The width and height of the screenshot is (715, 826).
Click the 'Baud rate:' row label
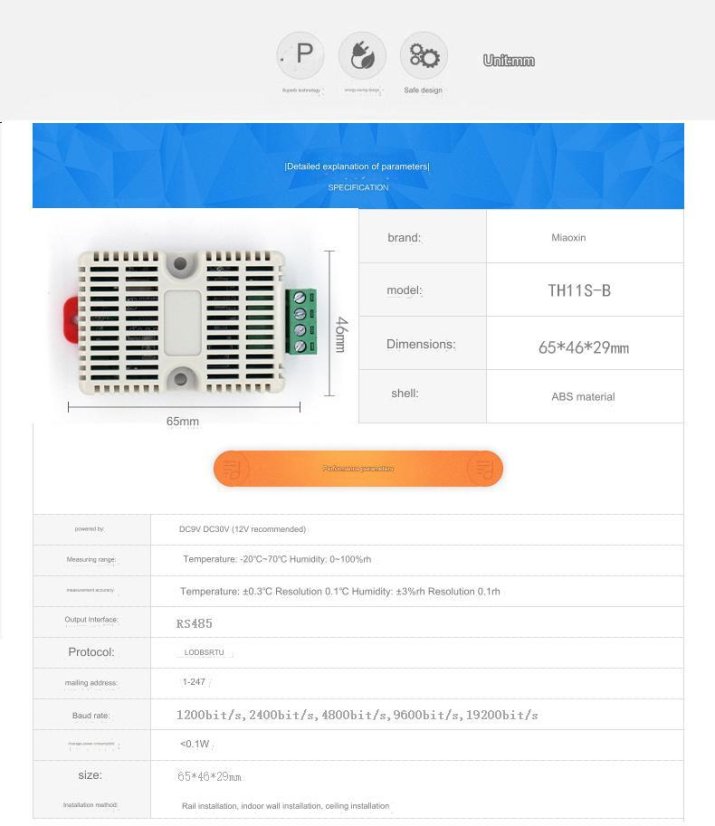point(91,715)
